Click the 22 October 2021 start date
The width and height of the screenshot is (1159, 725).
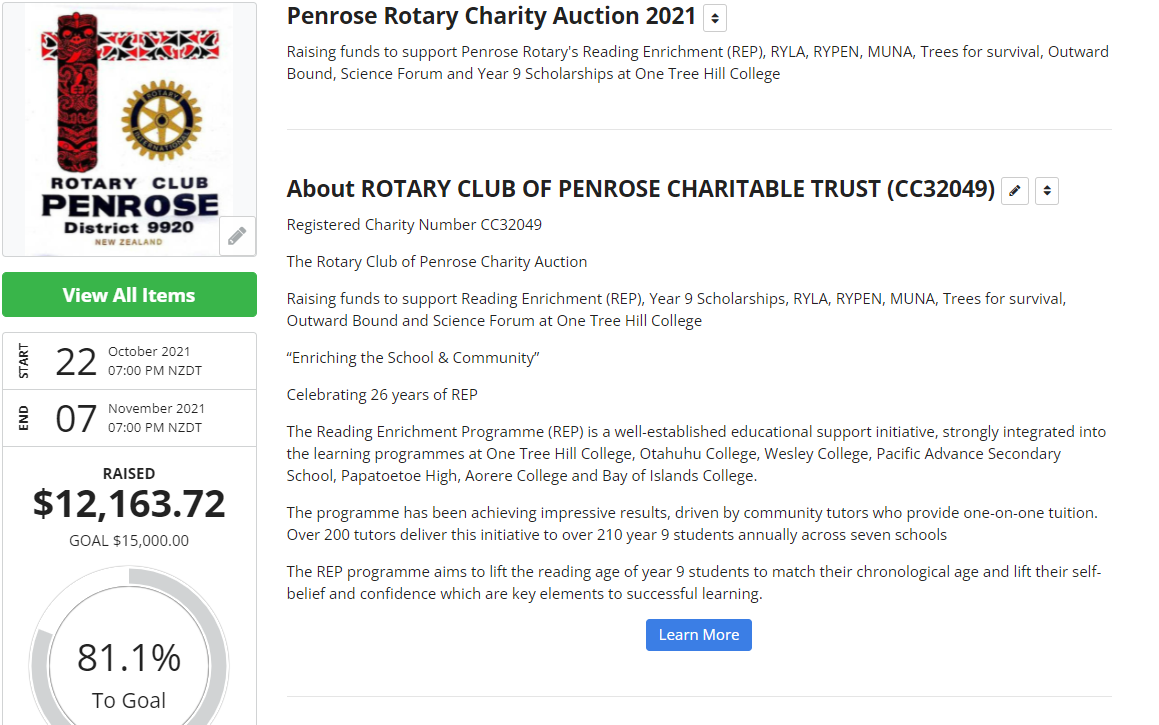click(x=129, y=361)
